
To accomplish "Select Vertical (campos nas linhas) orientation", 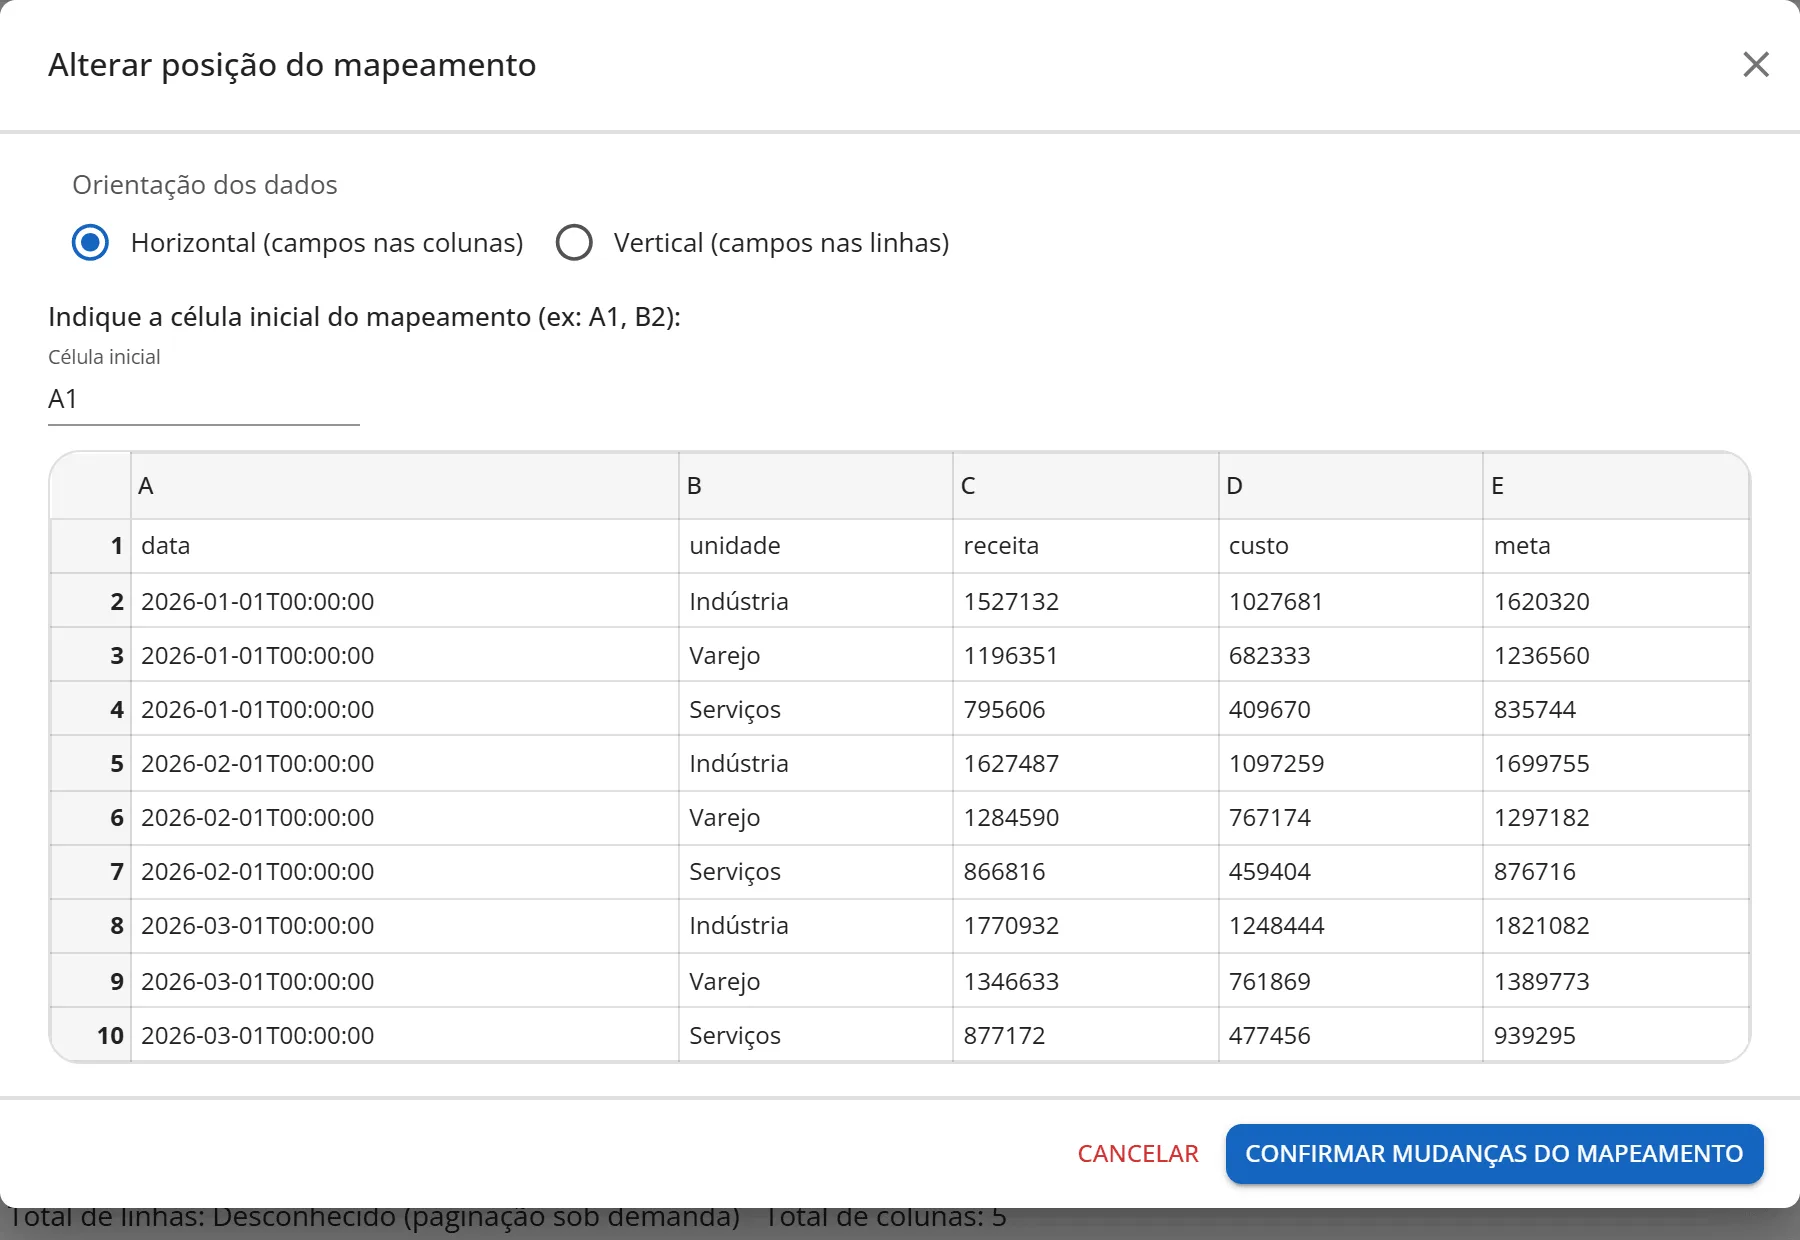I will point(574,243).
